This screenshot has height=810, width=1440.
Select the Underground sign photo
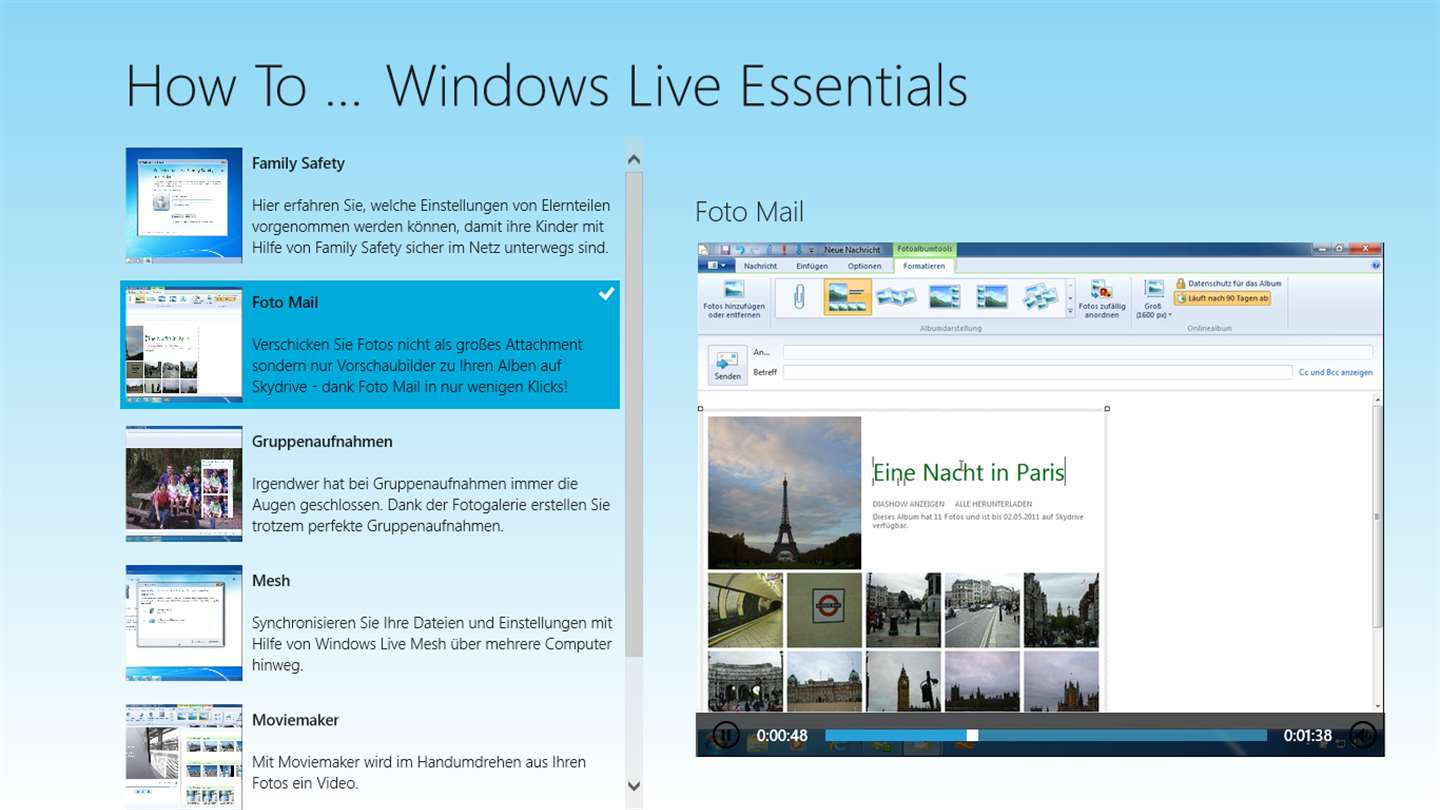[824, 610]
